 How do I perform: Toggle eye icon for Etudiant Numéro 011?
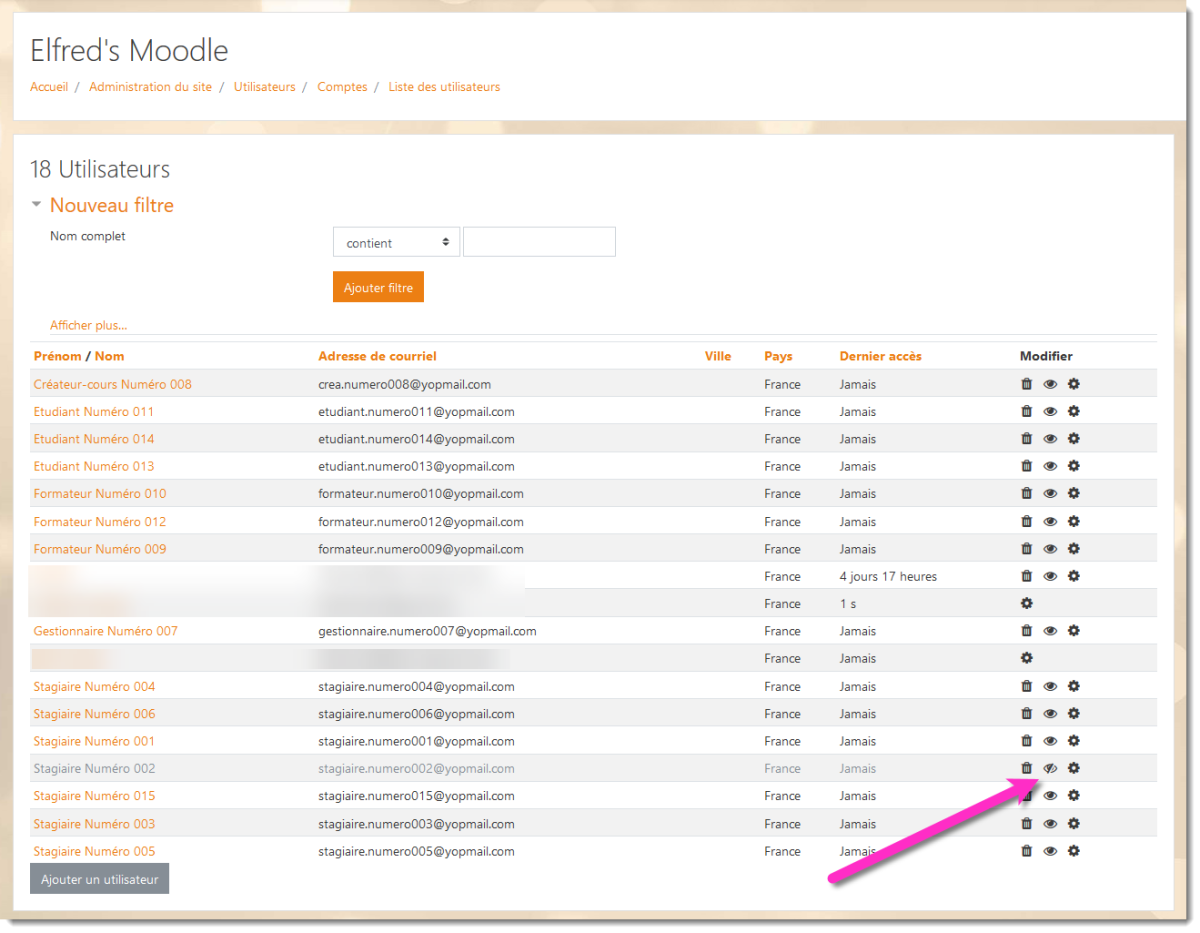point(1050,411)
